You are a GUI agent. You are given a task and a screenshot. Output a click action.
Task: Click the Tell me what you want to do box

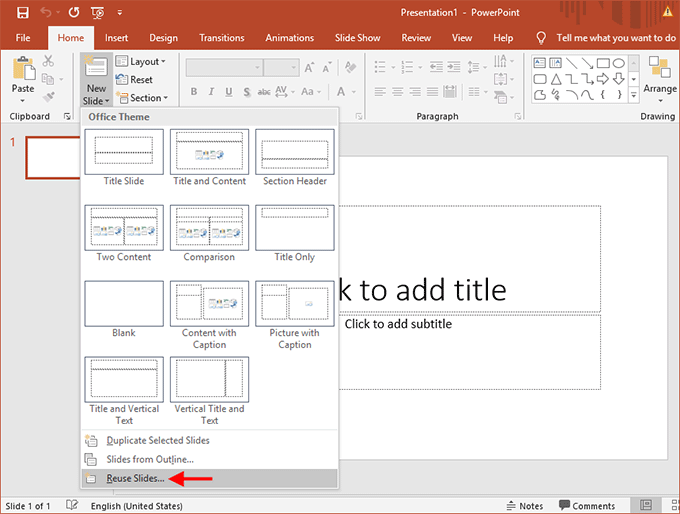click(x=607, y=38)
